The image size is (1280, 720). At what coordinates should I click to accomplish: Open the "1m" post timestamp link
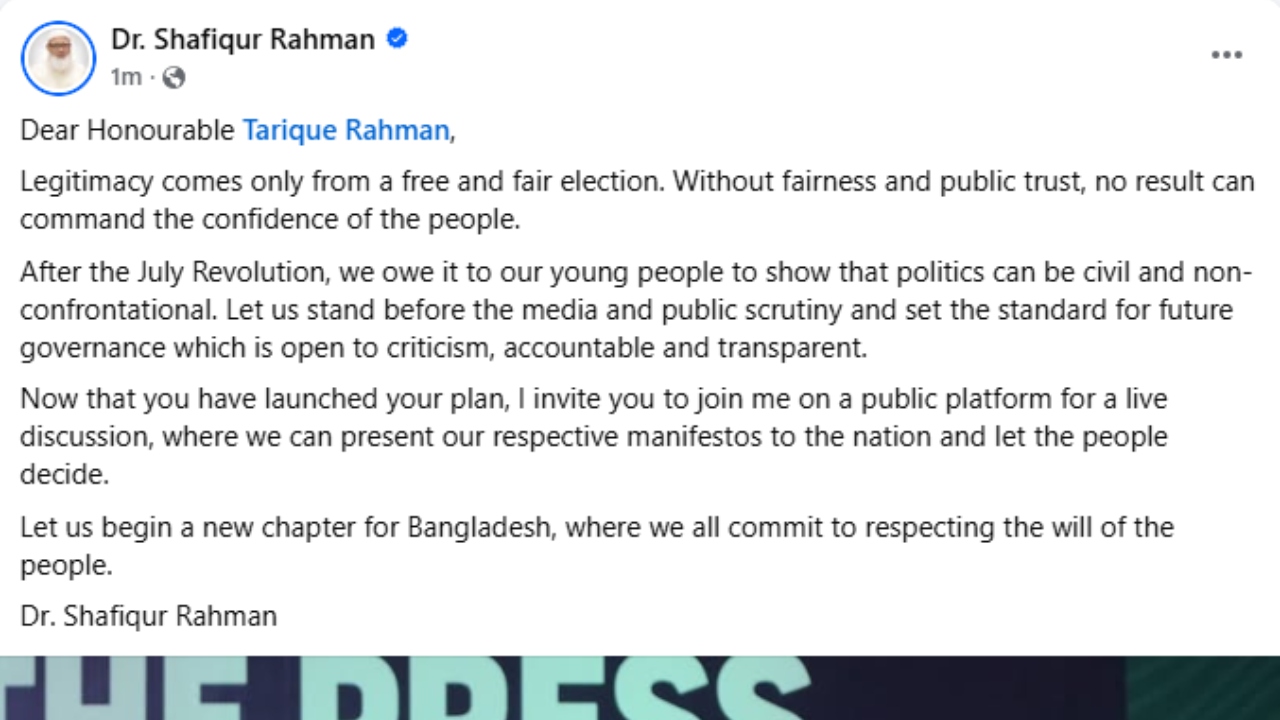(x=126, y=77)
